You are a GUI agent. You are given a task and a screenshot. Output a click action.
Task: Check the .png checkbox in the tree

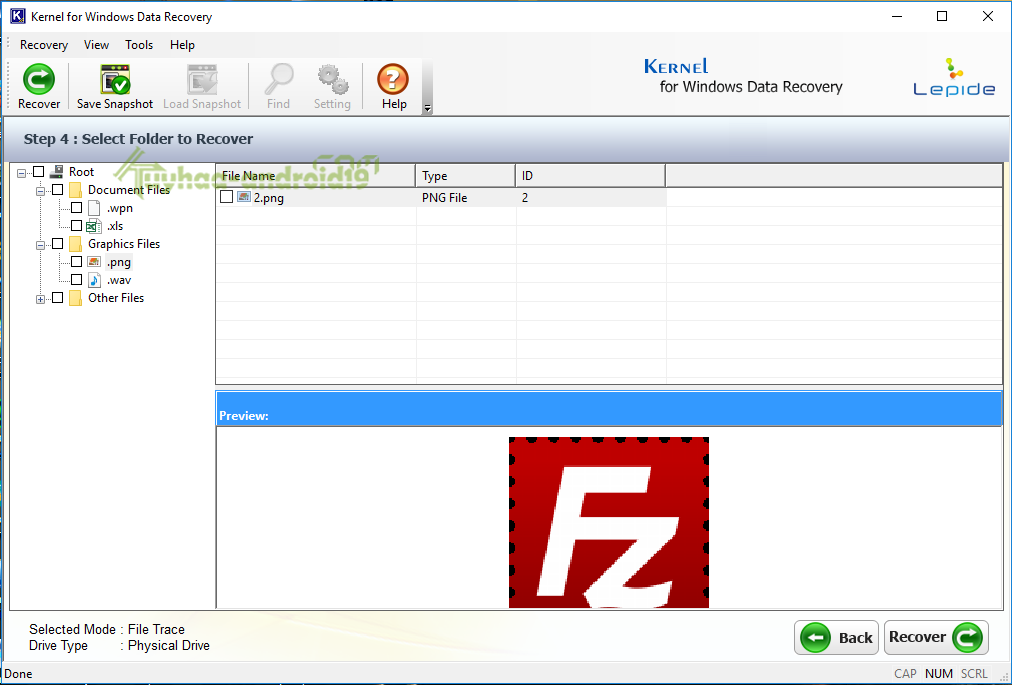tap(76, 262)
